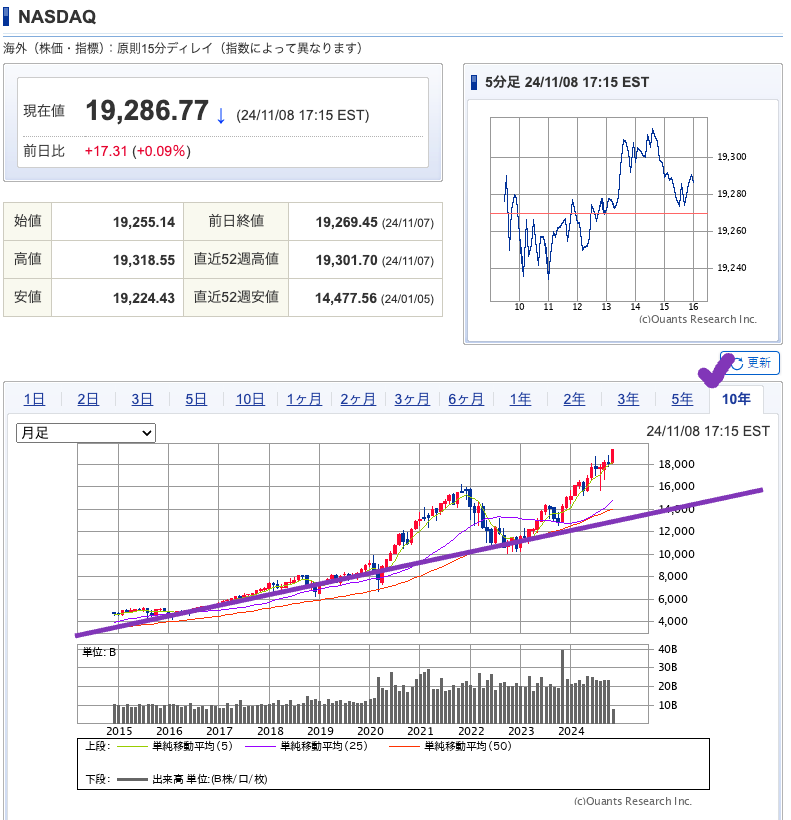This screenshot has height=820, width=791.
Task: Select the active 10年 tab
Action: click(x=736, y=400)
